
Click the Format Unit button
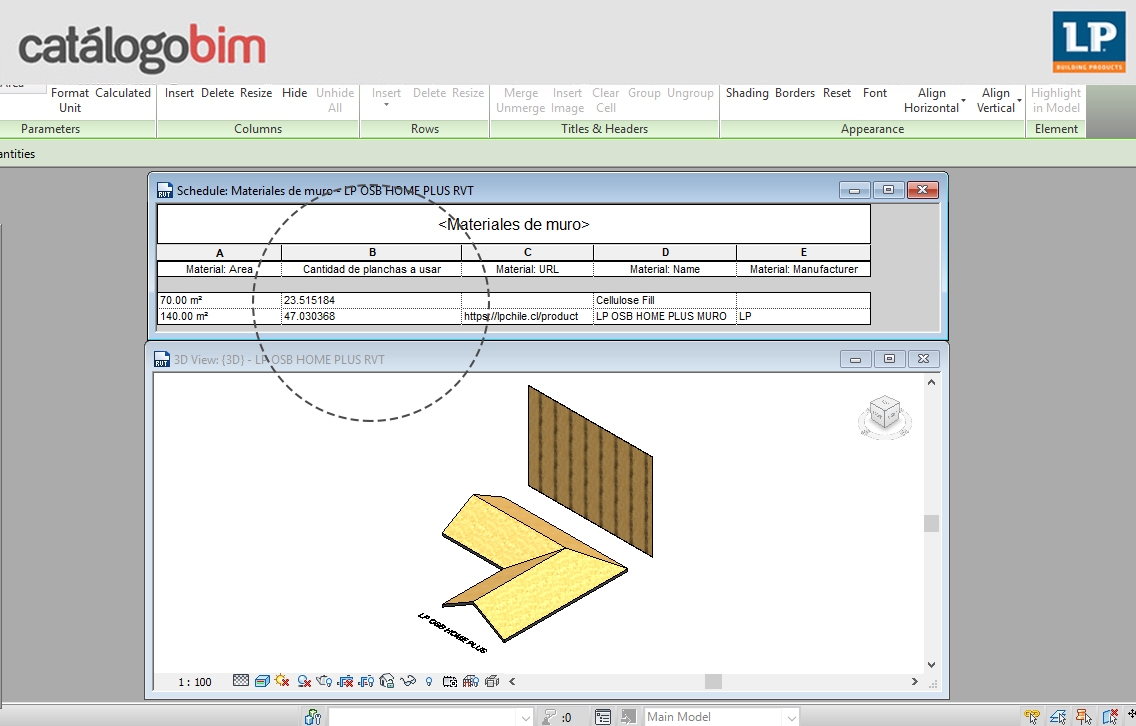tap(70, 100)
